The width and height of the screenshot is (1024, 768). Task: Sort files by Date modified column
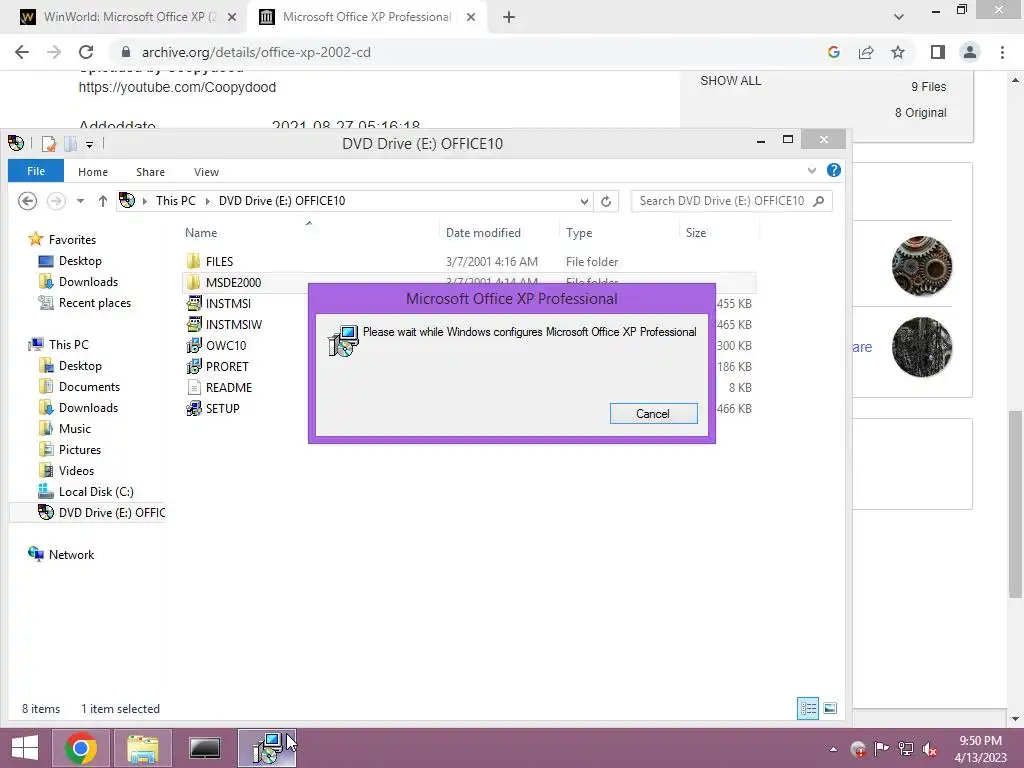[483, 232]
